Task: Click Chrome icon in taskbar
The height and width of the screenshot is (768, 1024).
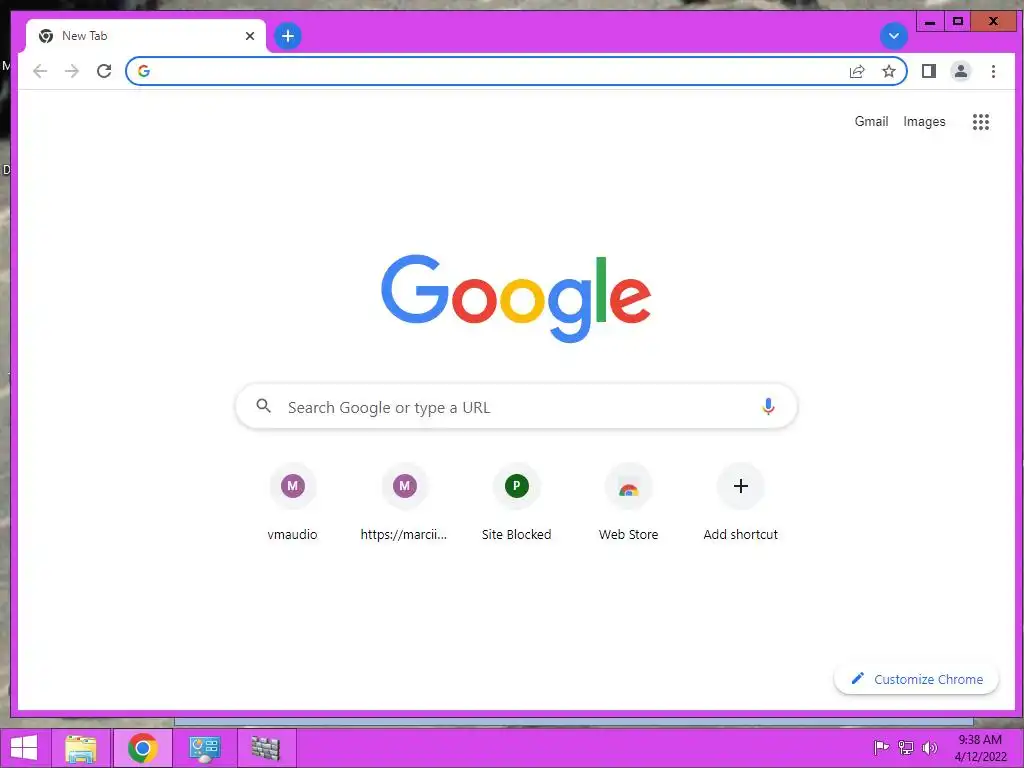Action: tap(142, 748)
